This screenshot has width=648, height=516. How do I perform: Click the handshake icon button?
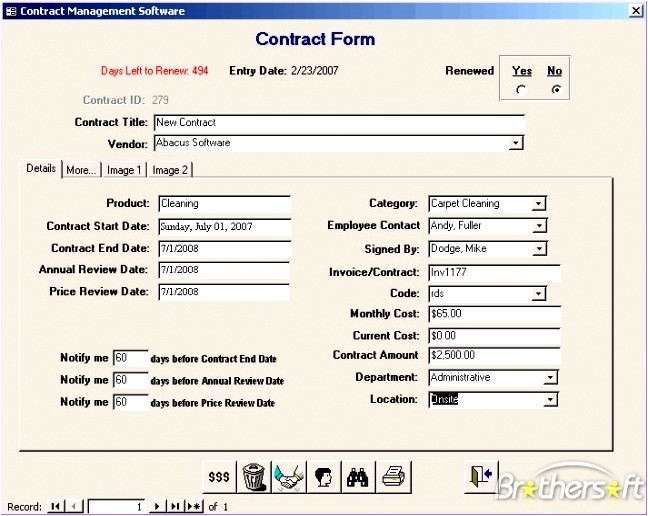pyautogui.click(x=289, y=477)
